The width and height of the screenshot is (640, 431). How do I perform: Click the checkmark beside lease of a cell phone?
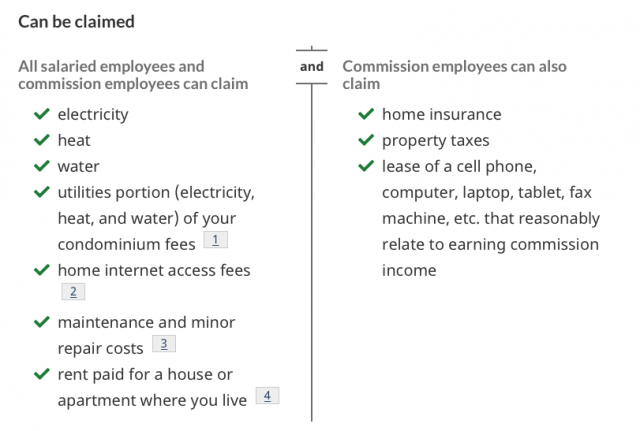tap(366, 166)
